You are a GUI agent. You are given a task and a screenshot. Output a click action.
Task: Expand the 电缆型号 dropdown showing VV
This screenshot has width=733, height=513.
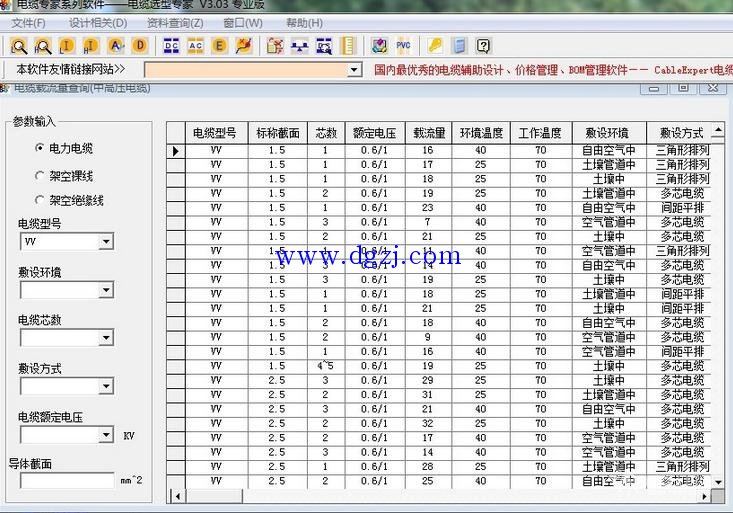pyautogui.click(x=106, y=242)
